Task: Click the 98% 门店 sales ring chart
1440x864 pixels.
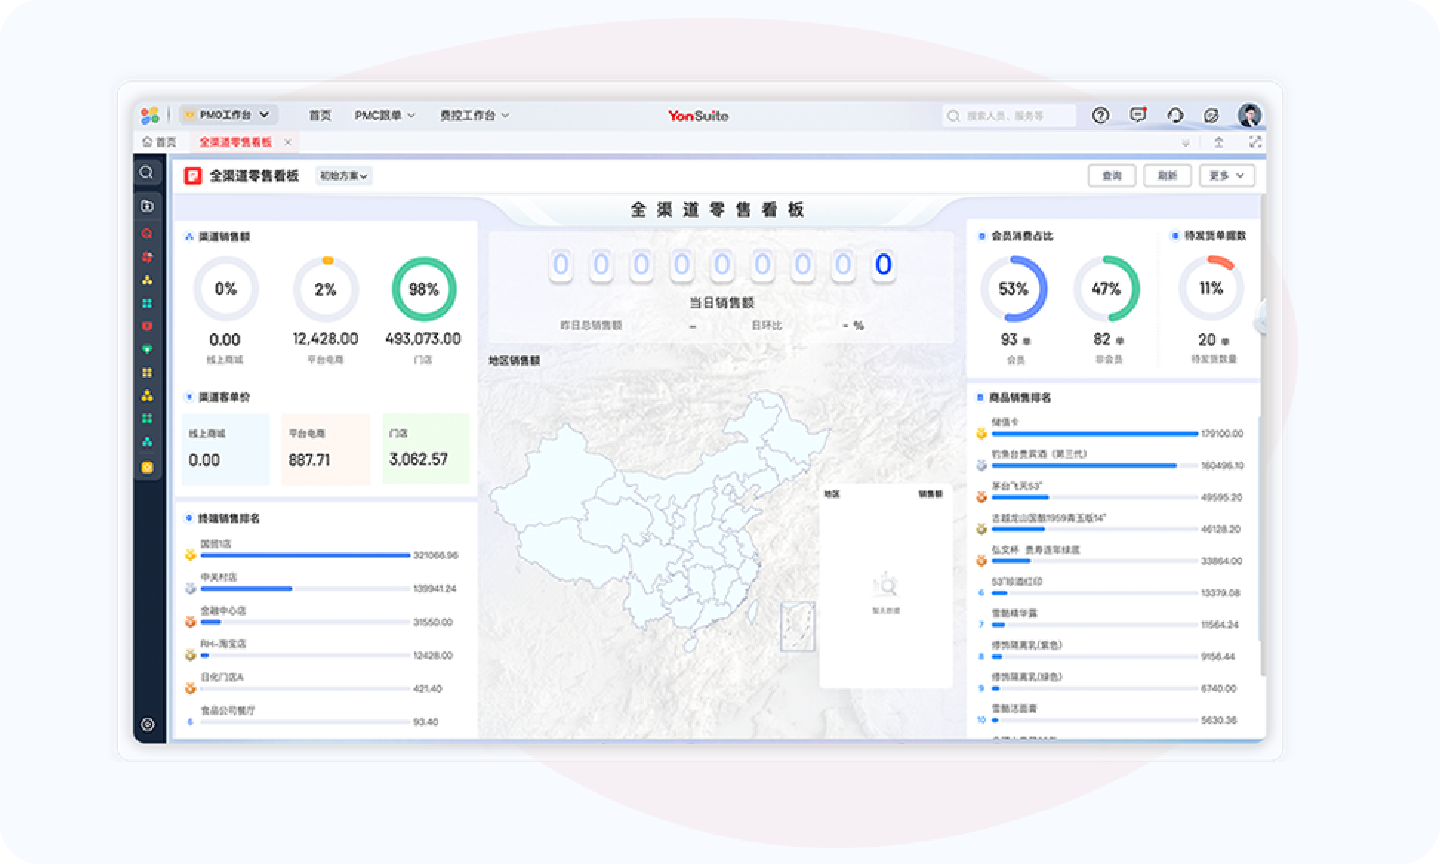Action: [424, 289]
